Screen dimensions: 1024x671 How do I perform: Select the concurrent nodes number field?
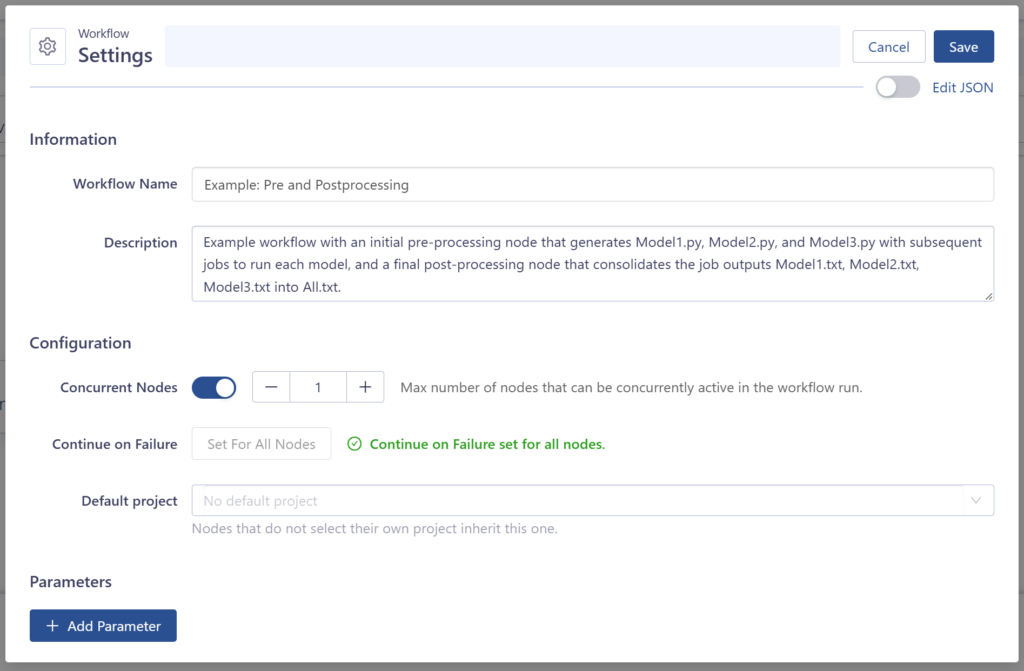tap(318, 387)
